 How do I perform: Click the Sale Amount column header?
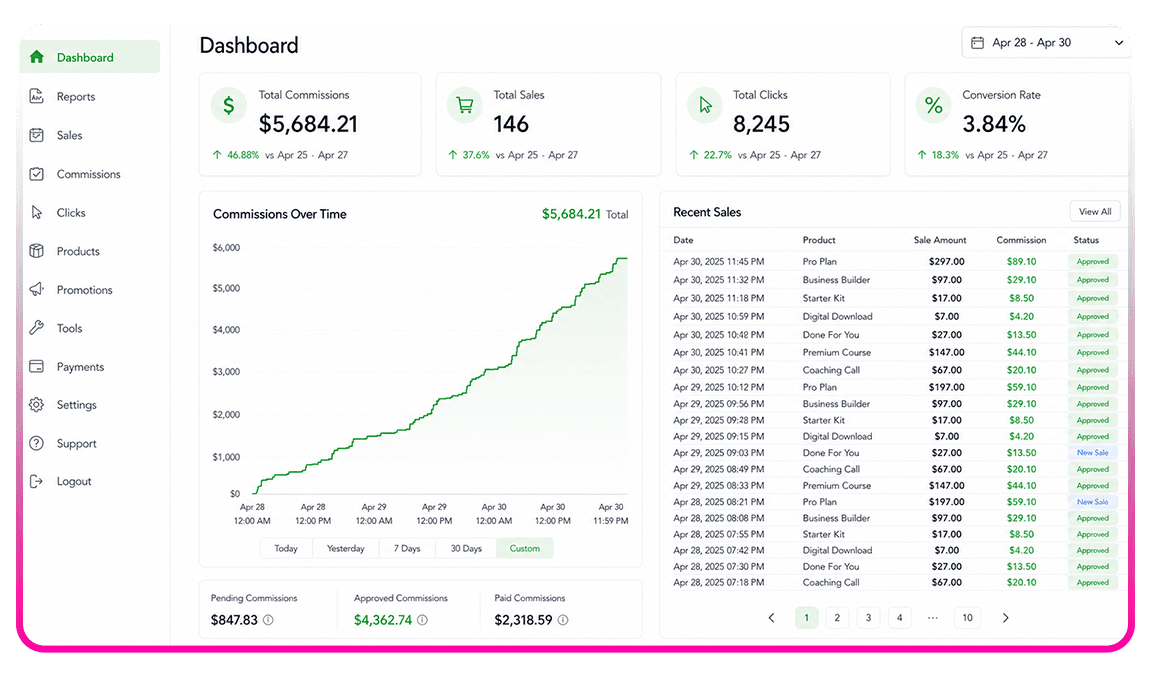[x=940, y=240]
